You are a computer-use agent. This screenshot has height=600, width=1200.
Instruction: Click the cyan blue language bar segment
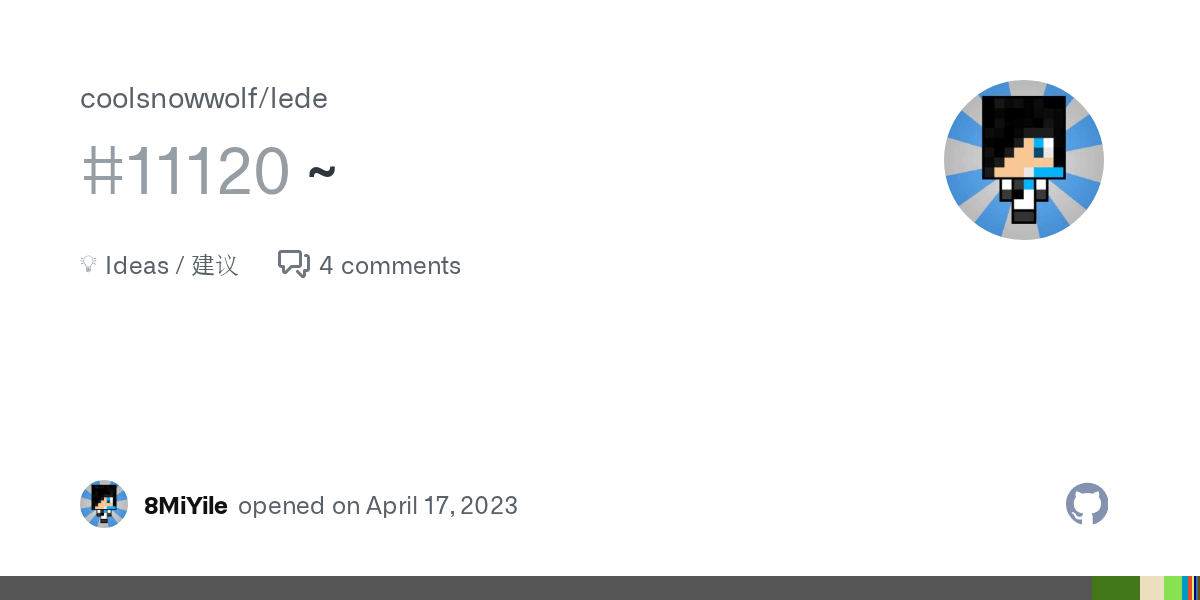[1185, 588]
